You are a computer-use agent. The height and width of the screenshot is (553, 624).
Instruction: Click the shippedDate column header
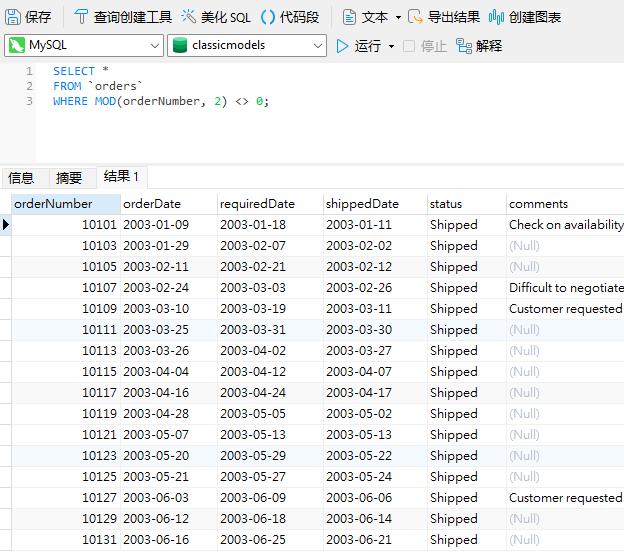click(x=375, y=204)
